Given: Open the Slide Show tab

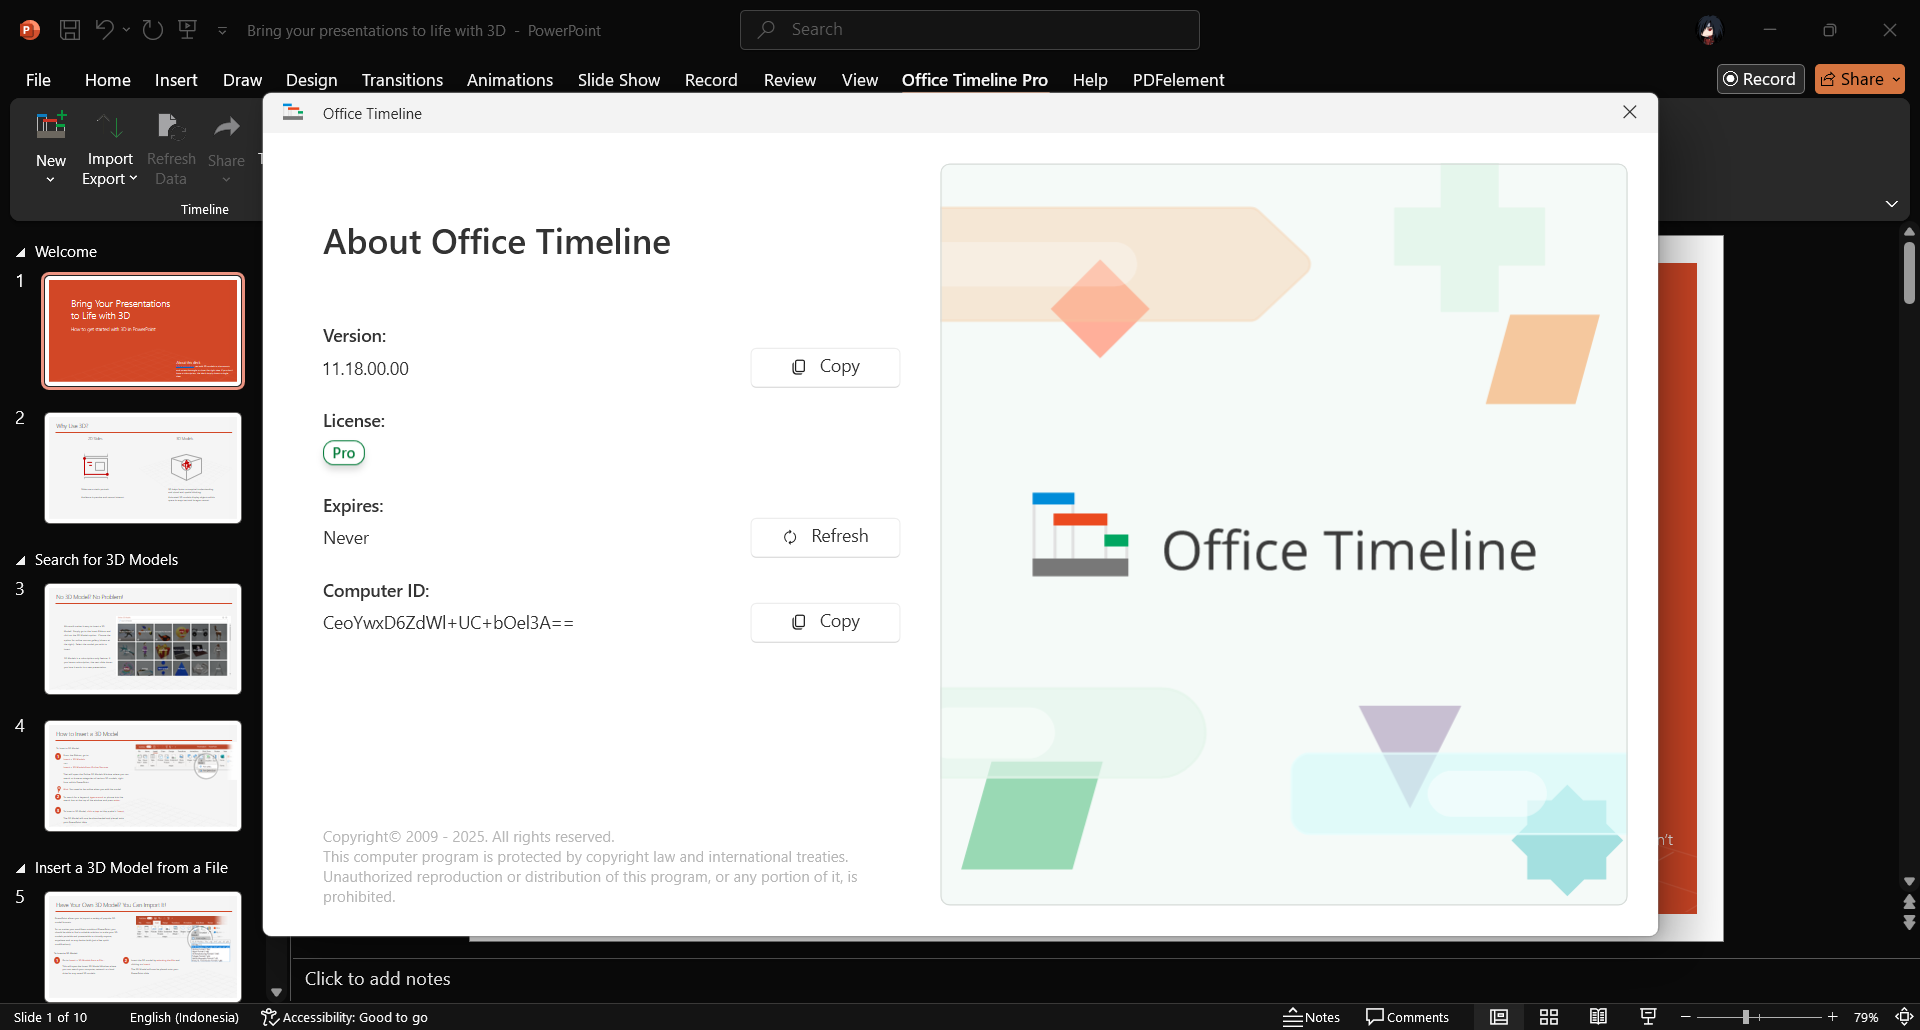Looking at the screenshot, I should coord(619,80).
